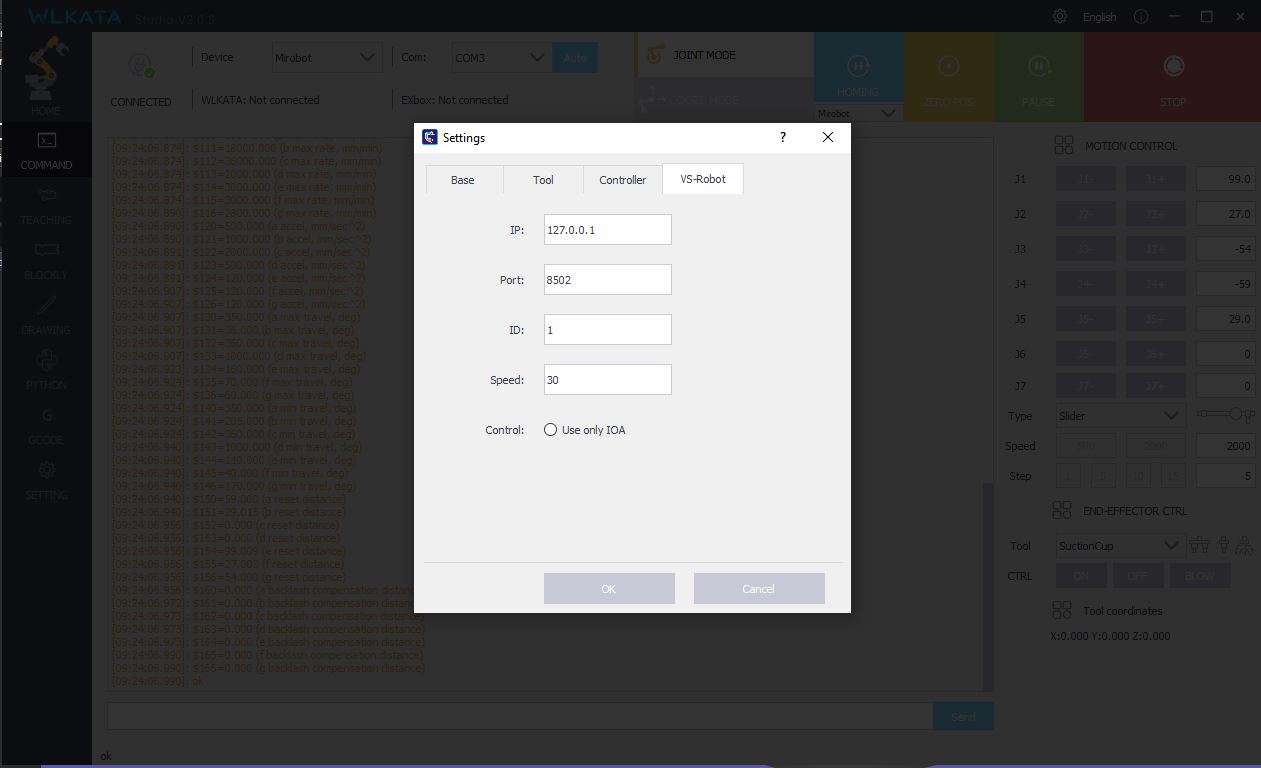Click the PAUSE button icon
Image resolution: width=1261 pixels, height=768 pixels.
point(1038,66)
